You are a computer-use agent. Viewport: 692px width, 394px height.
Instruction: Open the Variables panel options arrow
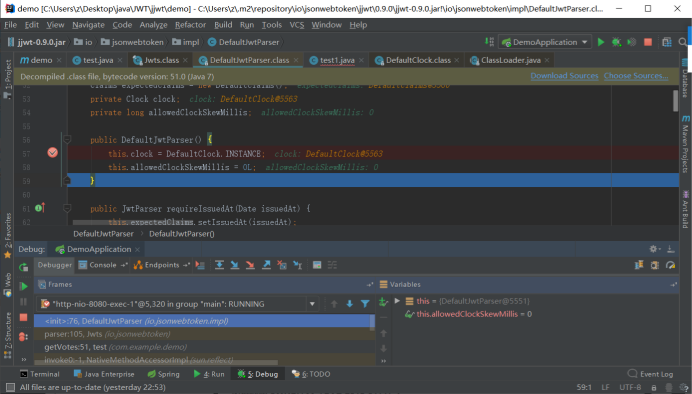click(x=673, y=285)
